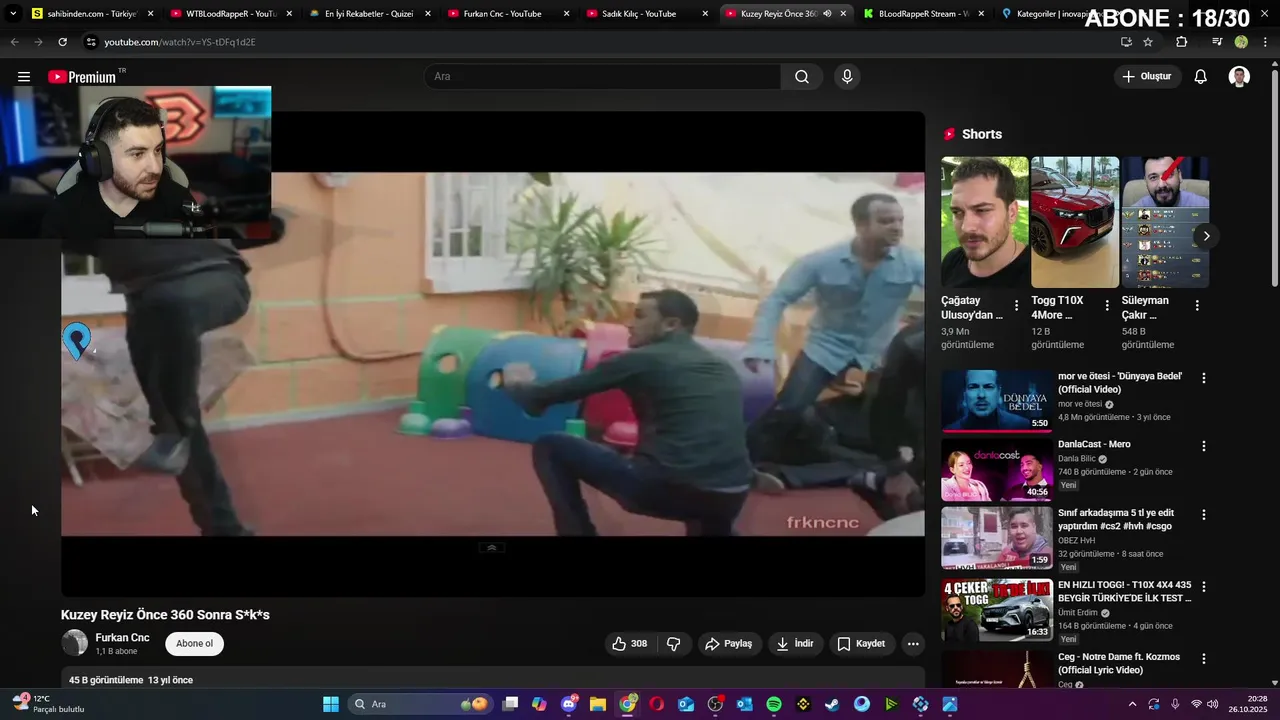Open the Furkan Cnc channel name link

tap(122, 638)
